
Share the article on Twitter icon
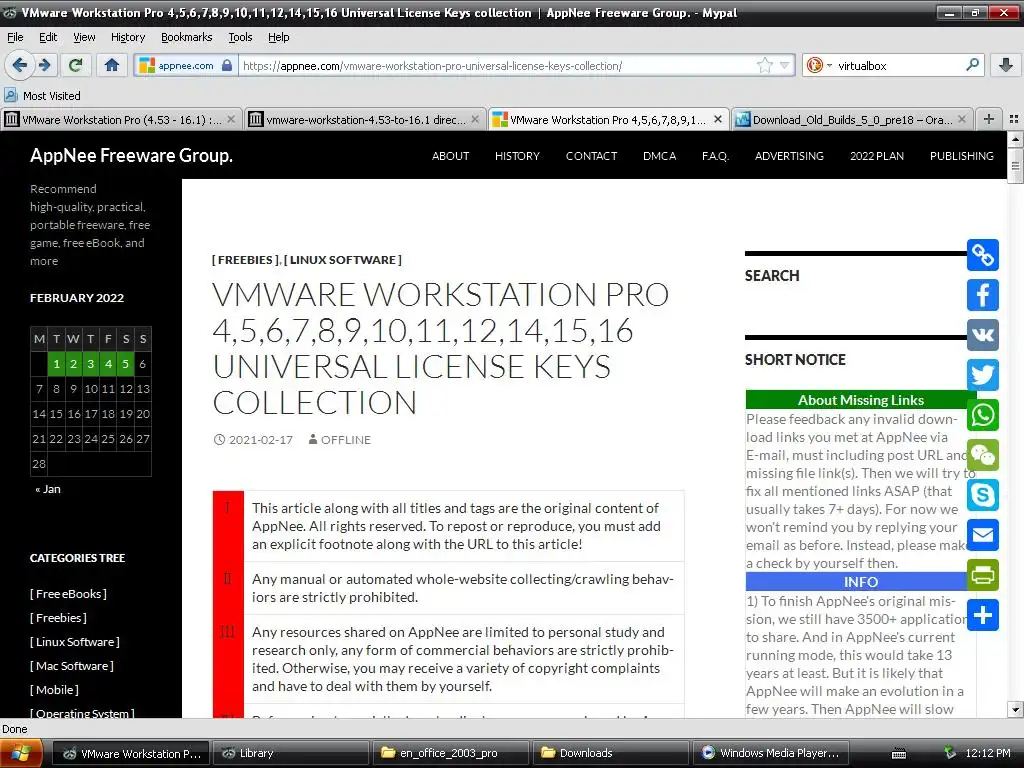983,375
